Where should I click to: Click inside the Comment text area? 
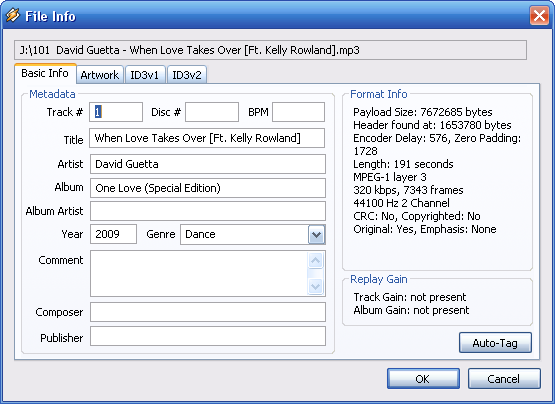[x=199, y=273]
